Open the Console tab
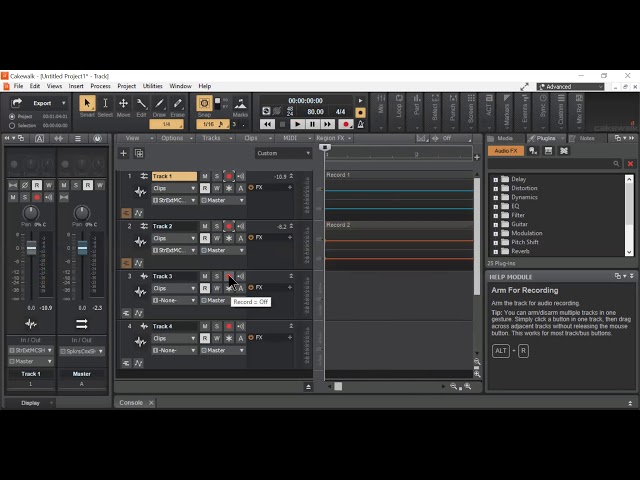640x480 pixels. click(x=131, y=402)
